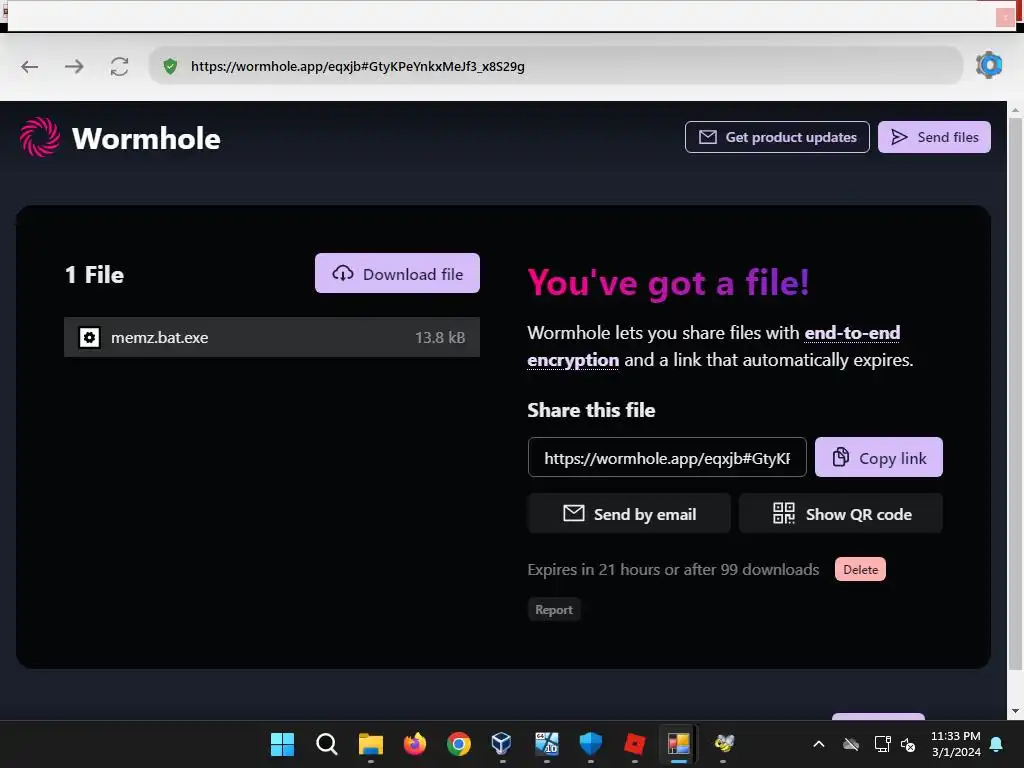The width and height of the screenshot is (1024, 768).
Task: Open File Explorer from the taskbar
Action: point(371,744)
